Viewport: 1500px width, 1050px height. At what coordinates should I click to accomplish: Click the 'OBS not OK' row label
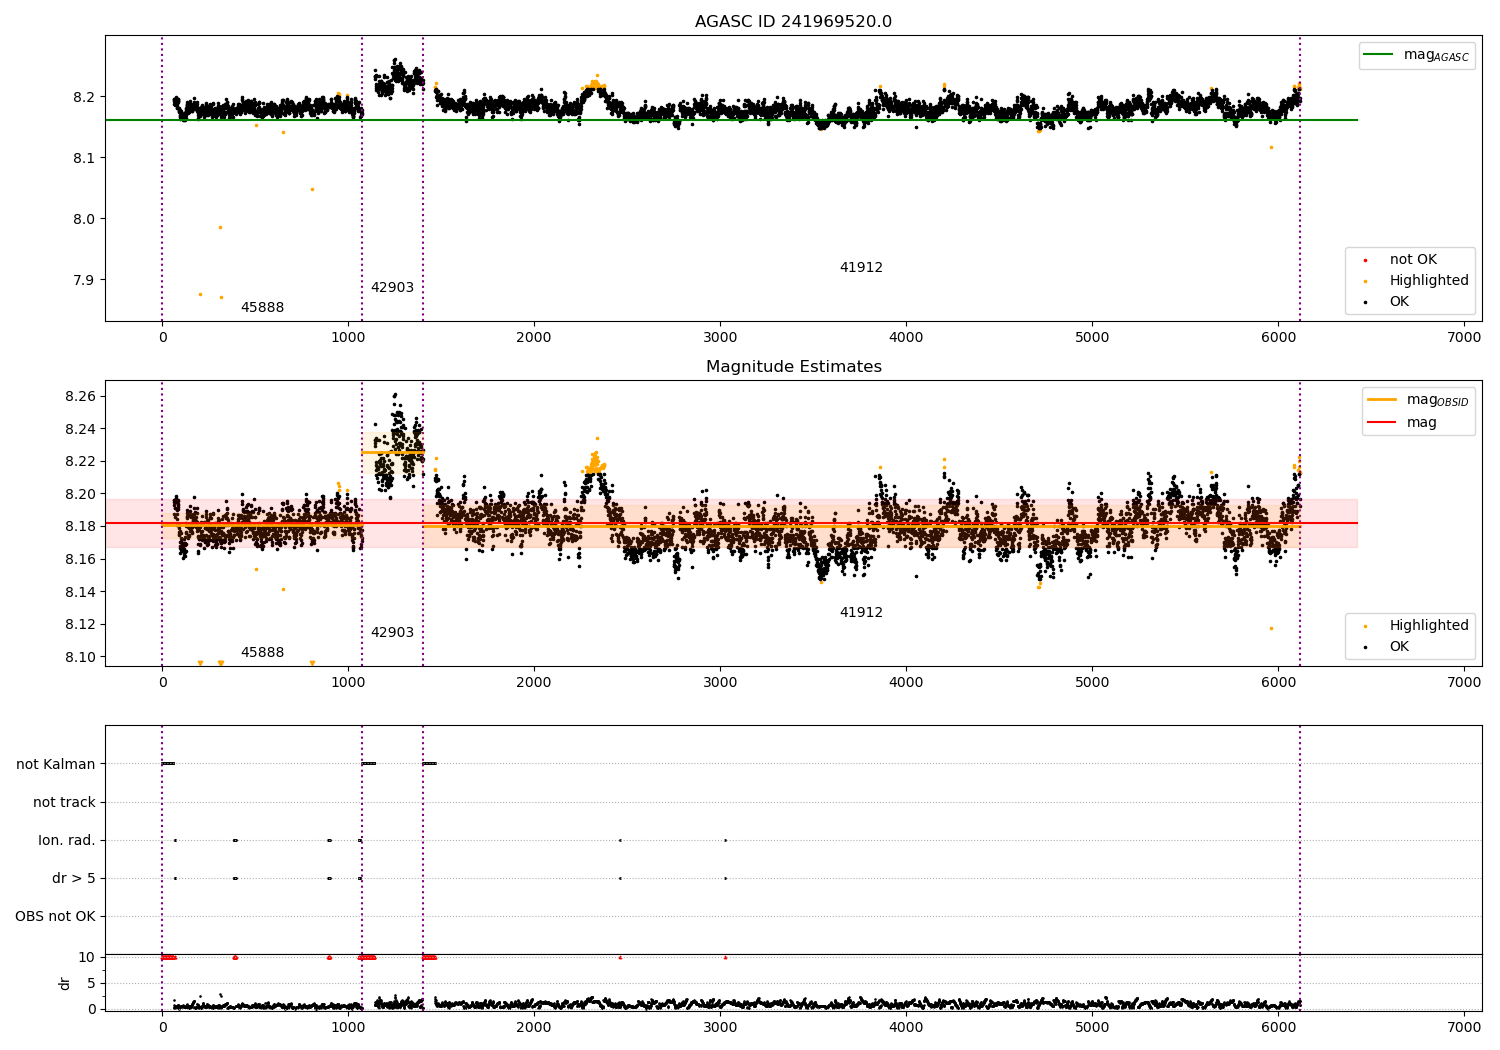56,916
